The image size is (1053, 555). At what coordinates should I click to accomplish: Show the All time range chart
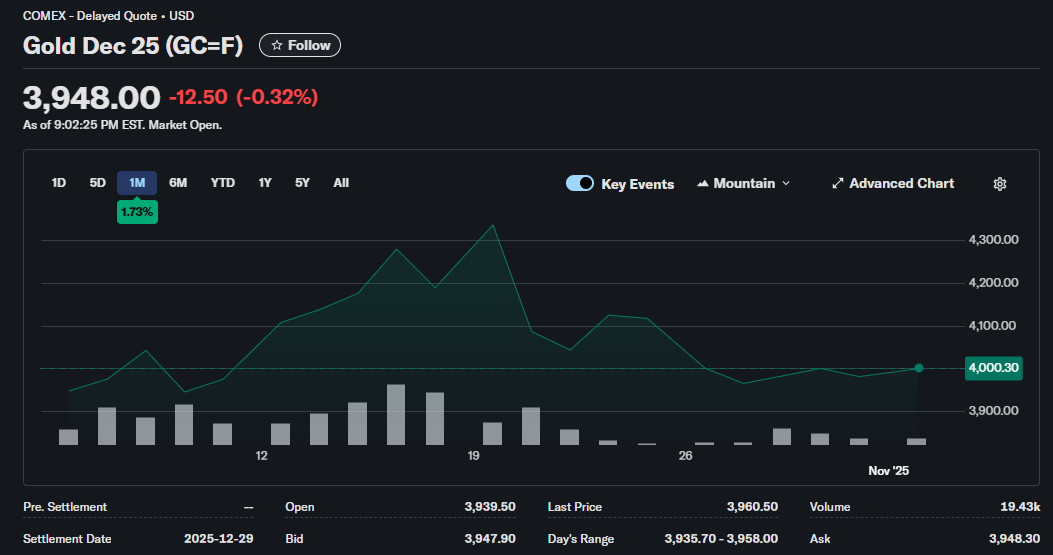[x=341, y=183]
